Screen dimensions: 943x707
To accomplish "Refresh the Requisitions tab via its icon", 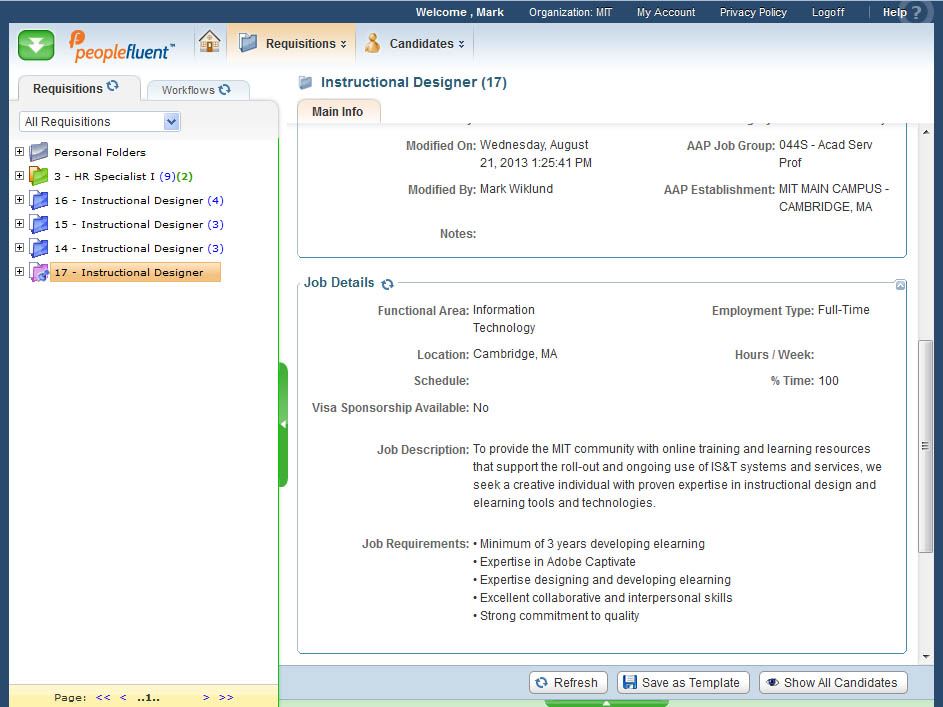I will (113, 87).
